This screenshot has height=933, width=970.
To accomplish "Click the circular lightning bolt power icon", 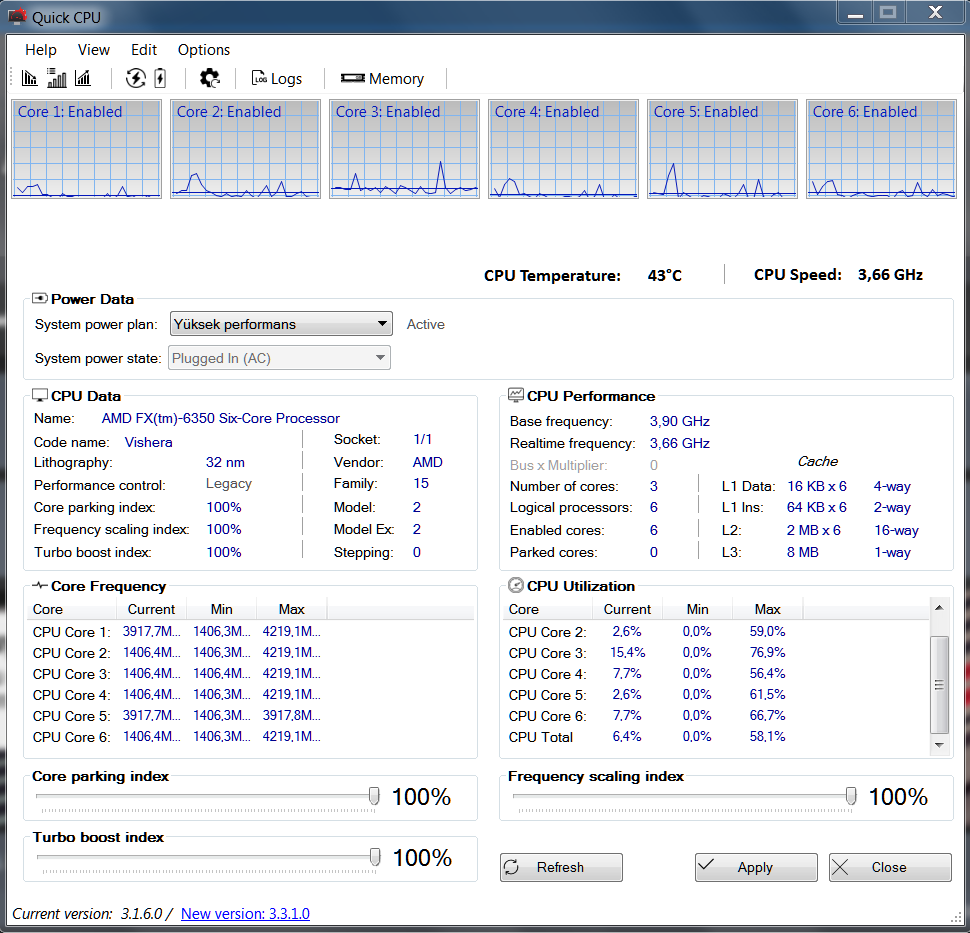I will click(135, 78).
